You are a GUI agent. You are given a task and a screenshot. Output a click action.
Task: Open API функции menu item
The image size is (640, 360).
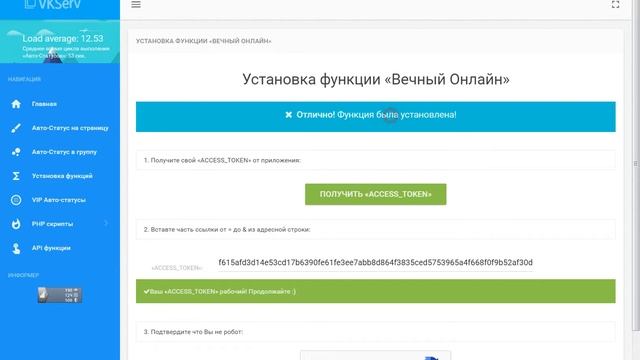[x=51, y=248]
